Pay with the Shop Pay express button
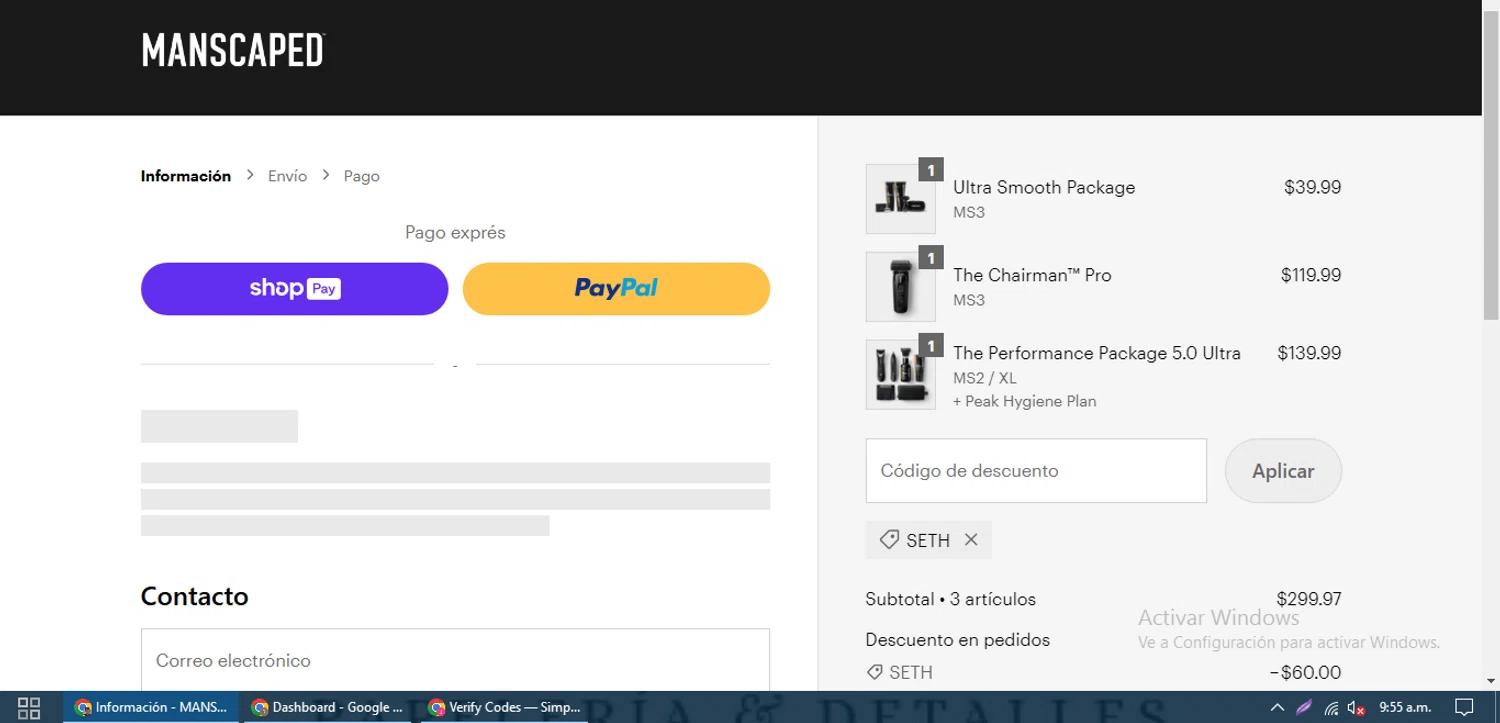This screenshot has height=723, width=1500. 294,289
